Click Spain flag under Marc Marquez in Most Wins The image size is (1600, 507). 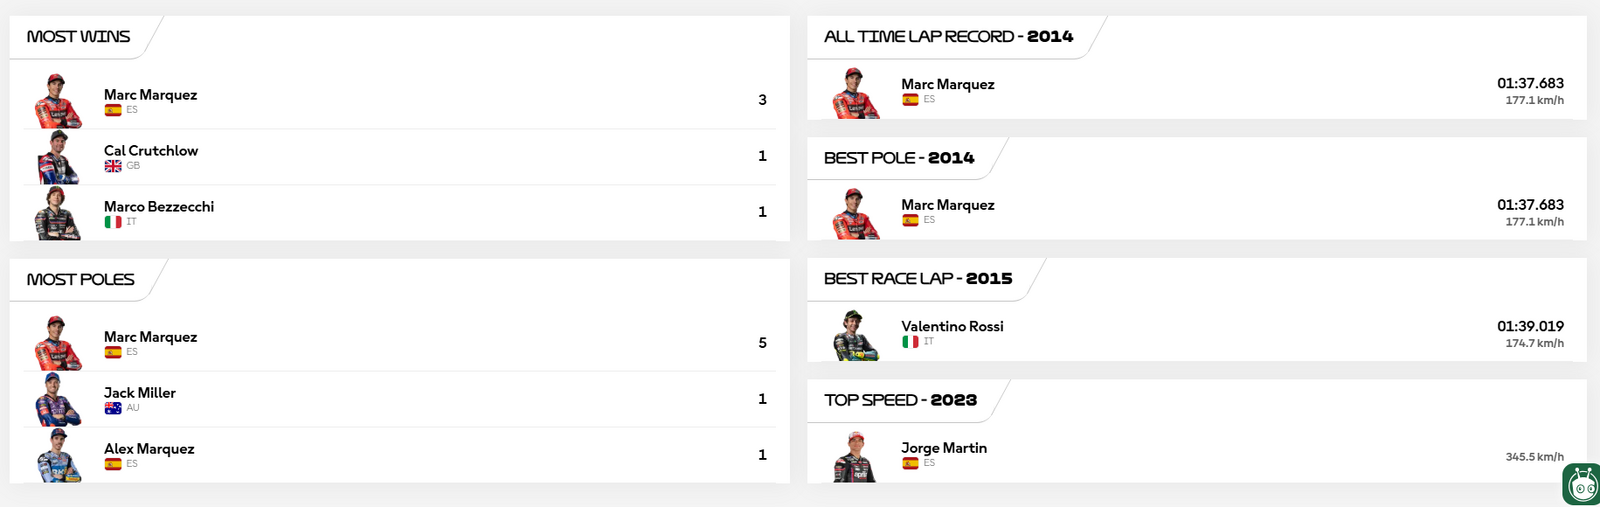click(x=113, y=110)
